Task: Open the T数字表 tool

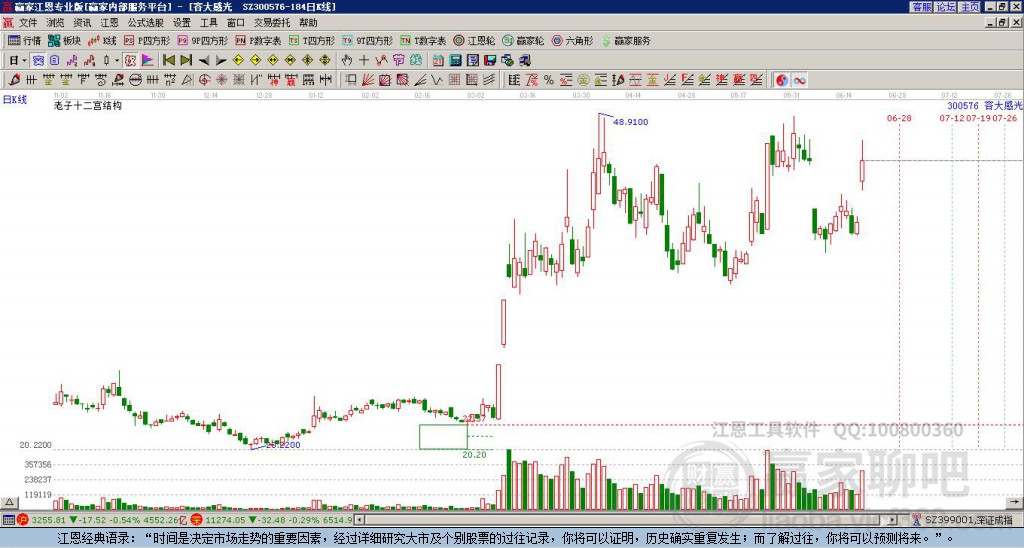Action: (x=423, y=40)
